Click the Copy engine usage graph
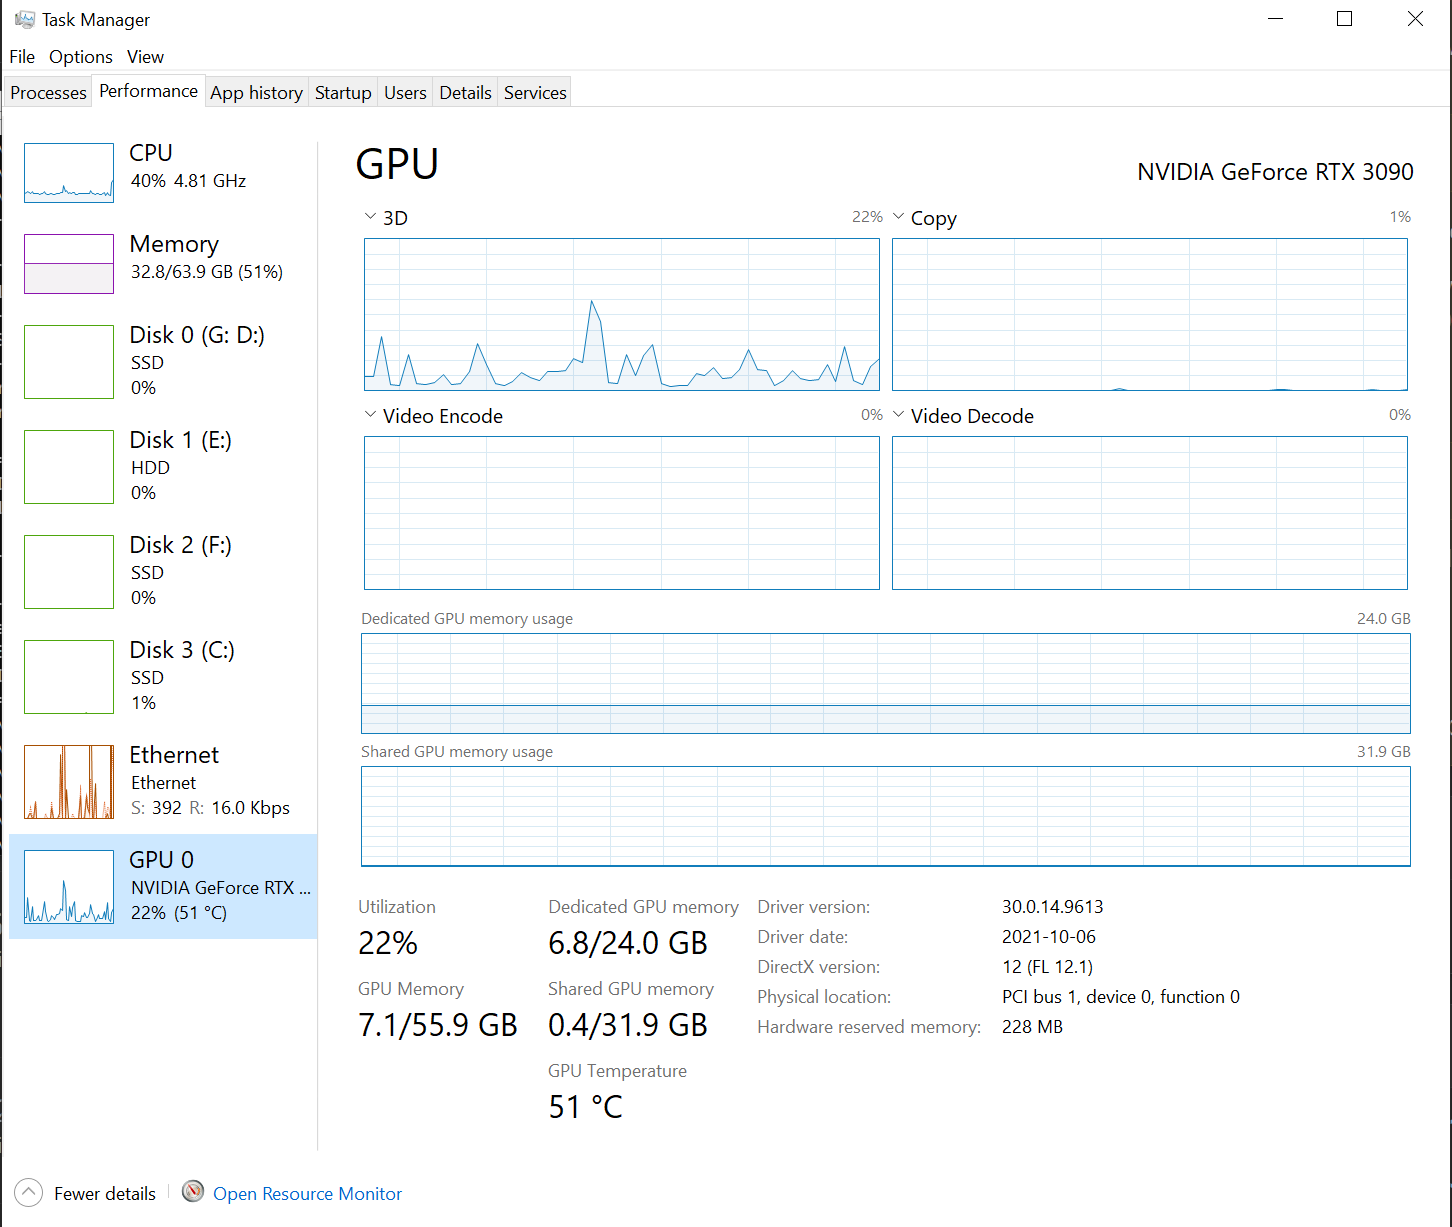 [1150, 314]
